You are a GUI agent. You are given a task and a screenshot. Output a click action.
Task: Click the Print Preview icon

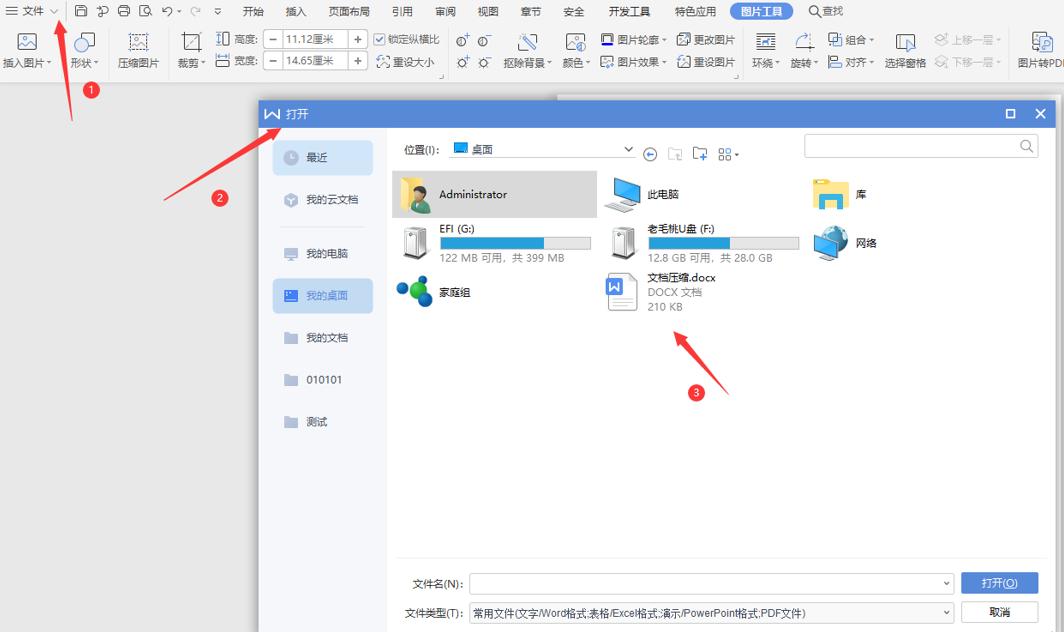(x=145, y=11)
